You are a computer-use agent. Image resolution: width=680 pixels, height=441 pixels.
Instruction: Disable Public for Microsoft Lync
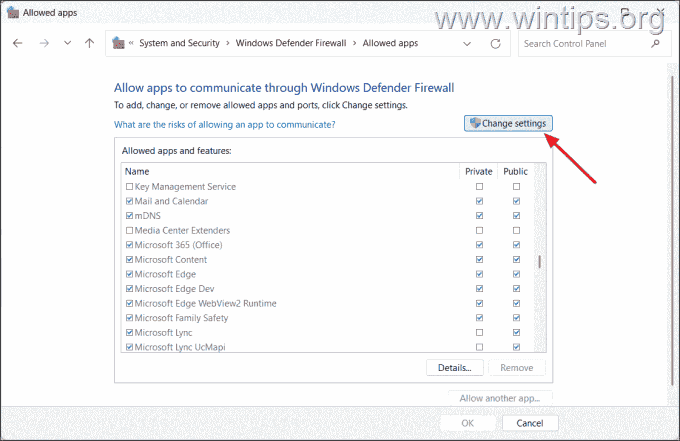[516, 333]
